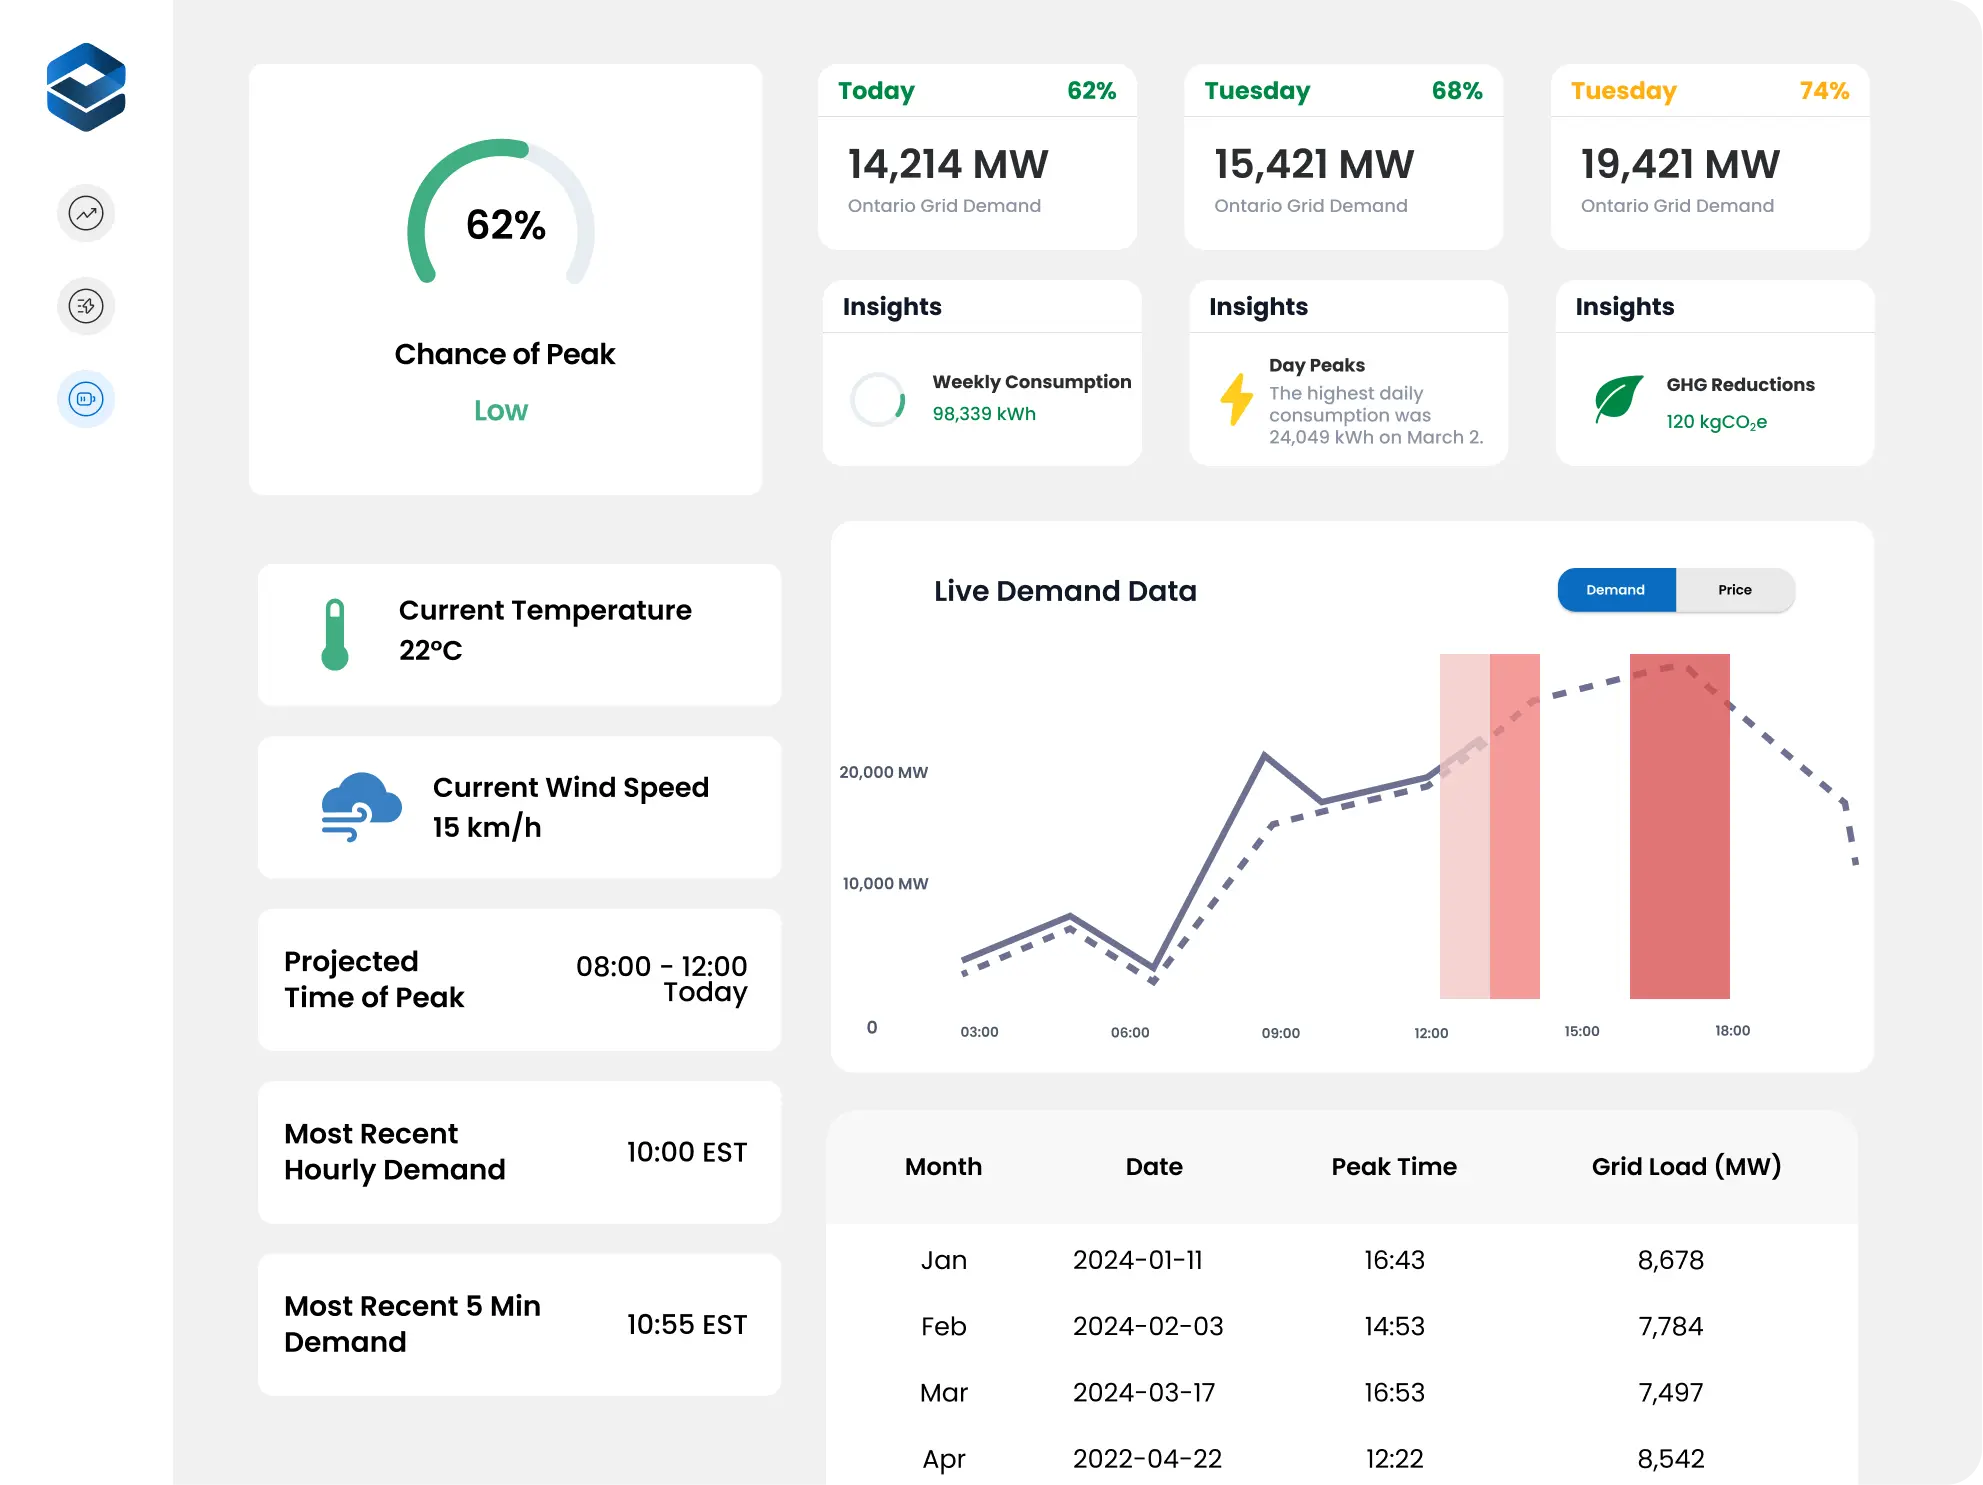
Task: Click the 15,421 MW value
Action: (1314, 164)
